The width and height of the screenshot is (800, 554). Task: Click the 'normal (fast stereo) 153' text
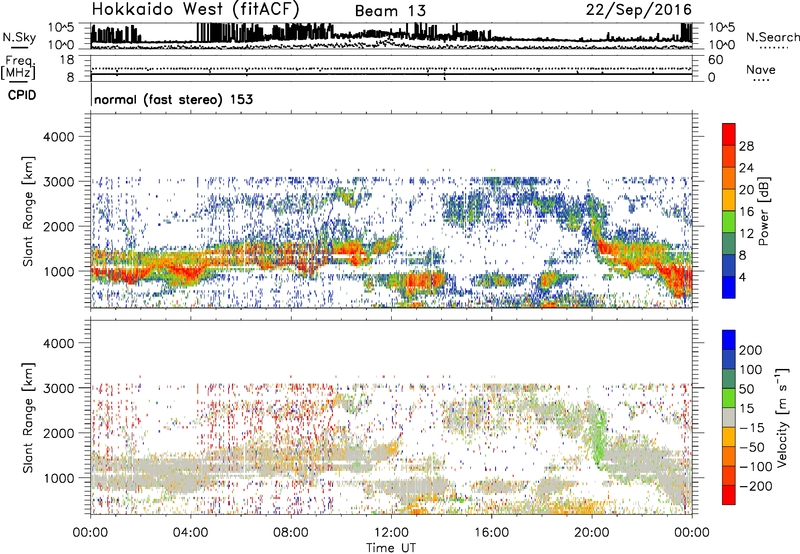pos(173,99)
